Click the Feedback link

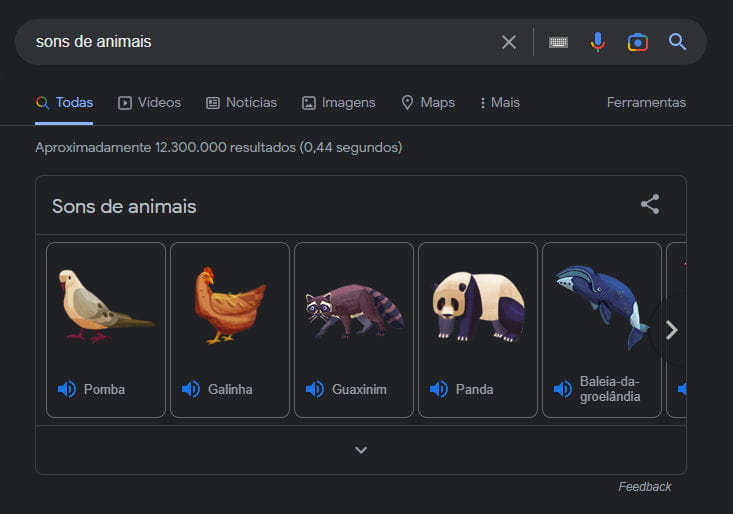(x=645, y=486)
